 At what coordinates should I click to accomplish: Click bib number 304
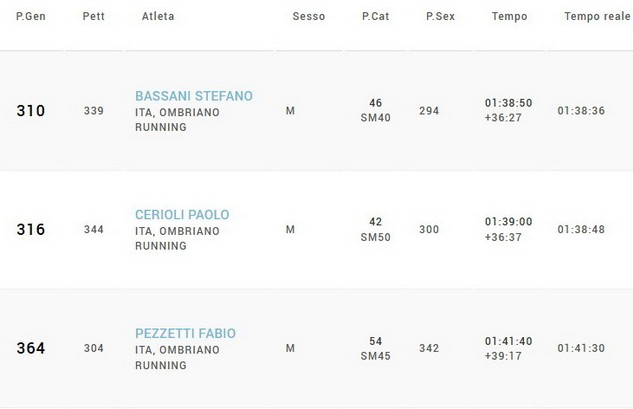click(94, 348)
